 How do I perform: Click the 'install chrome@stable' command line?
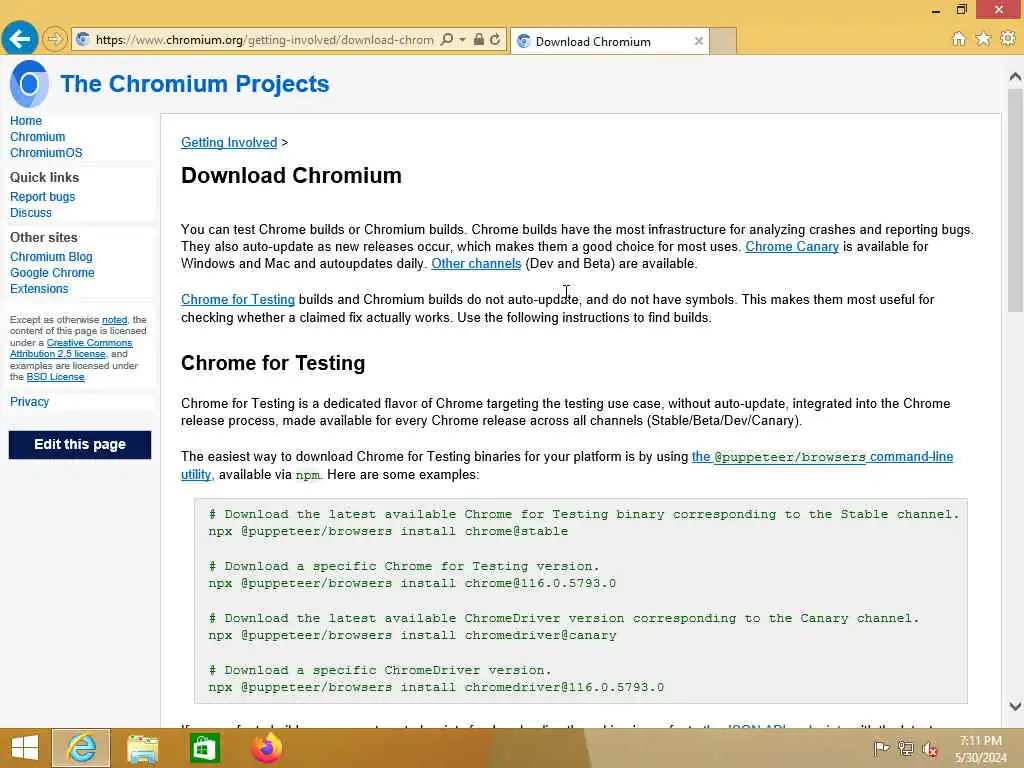388,532
